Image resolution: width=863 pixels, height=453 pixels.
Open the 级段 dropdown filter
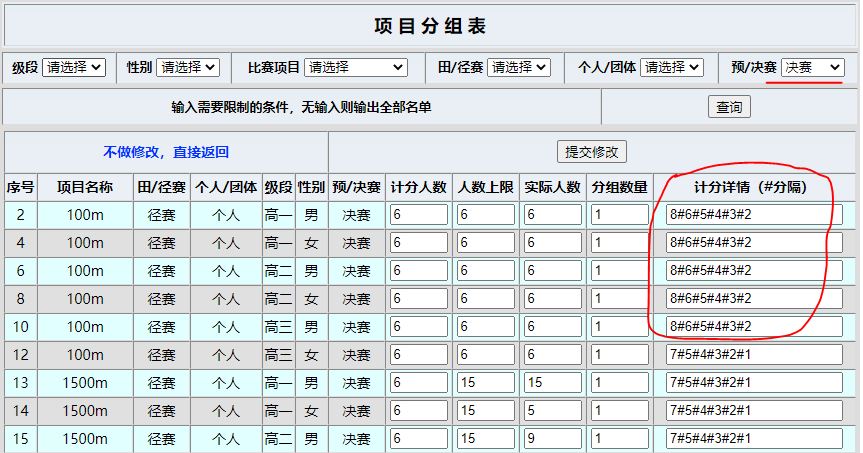click(x=73, y=68)
